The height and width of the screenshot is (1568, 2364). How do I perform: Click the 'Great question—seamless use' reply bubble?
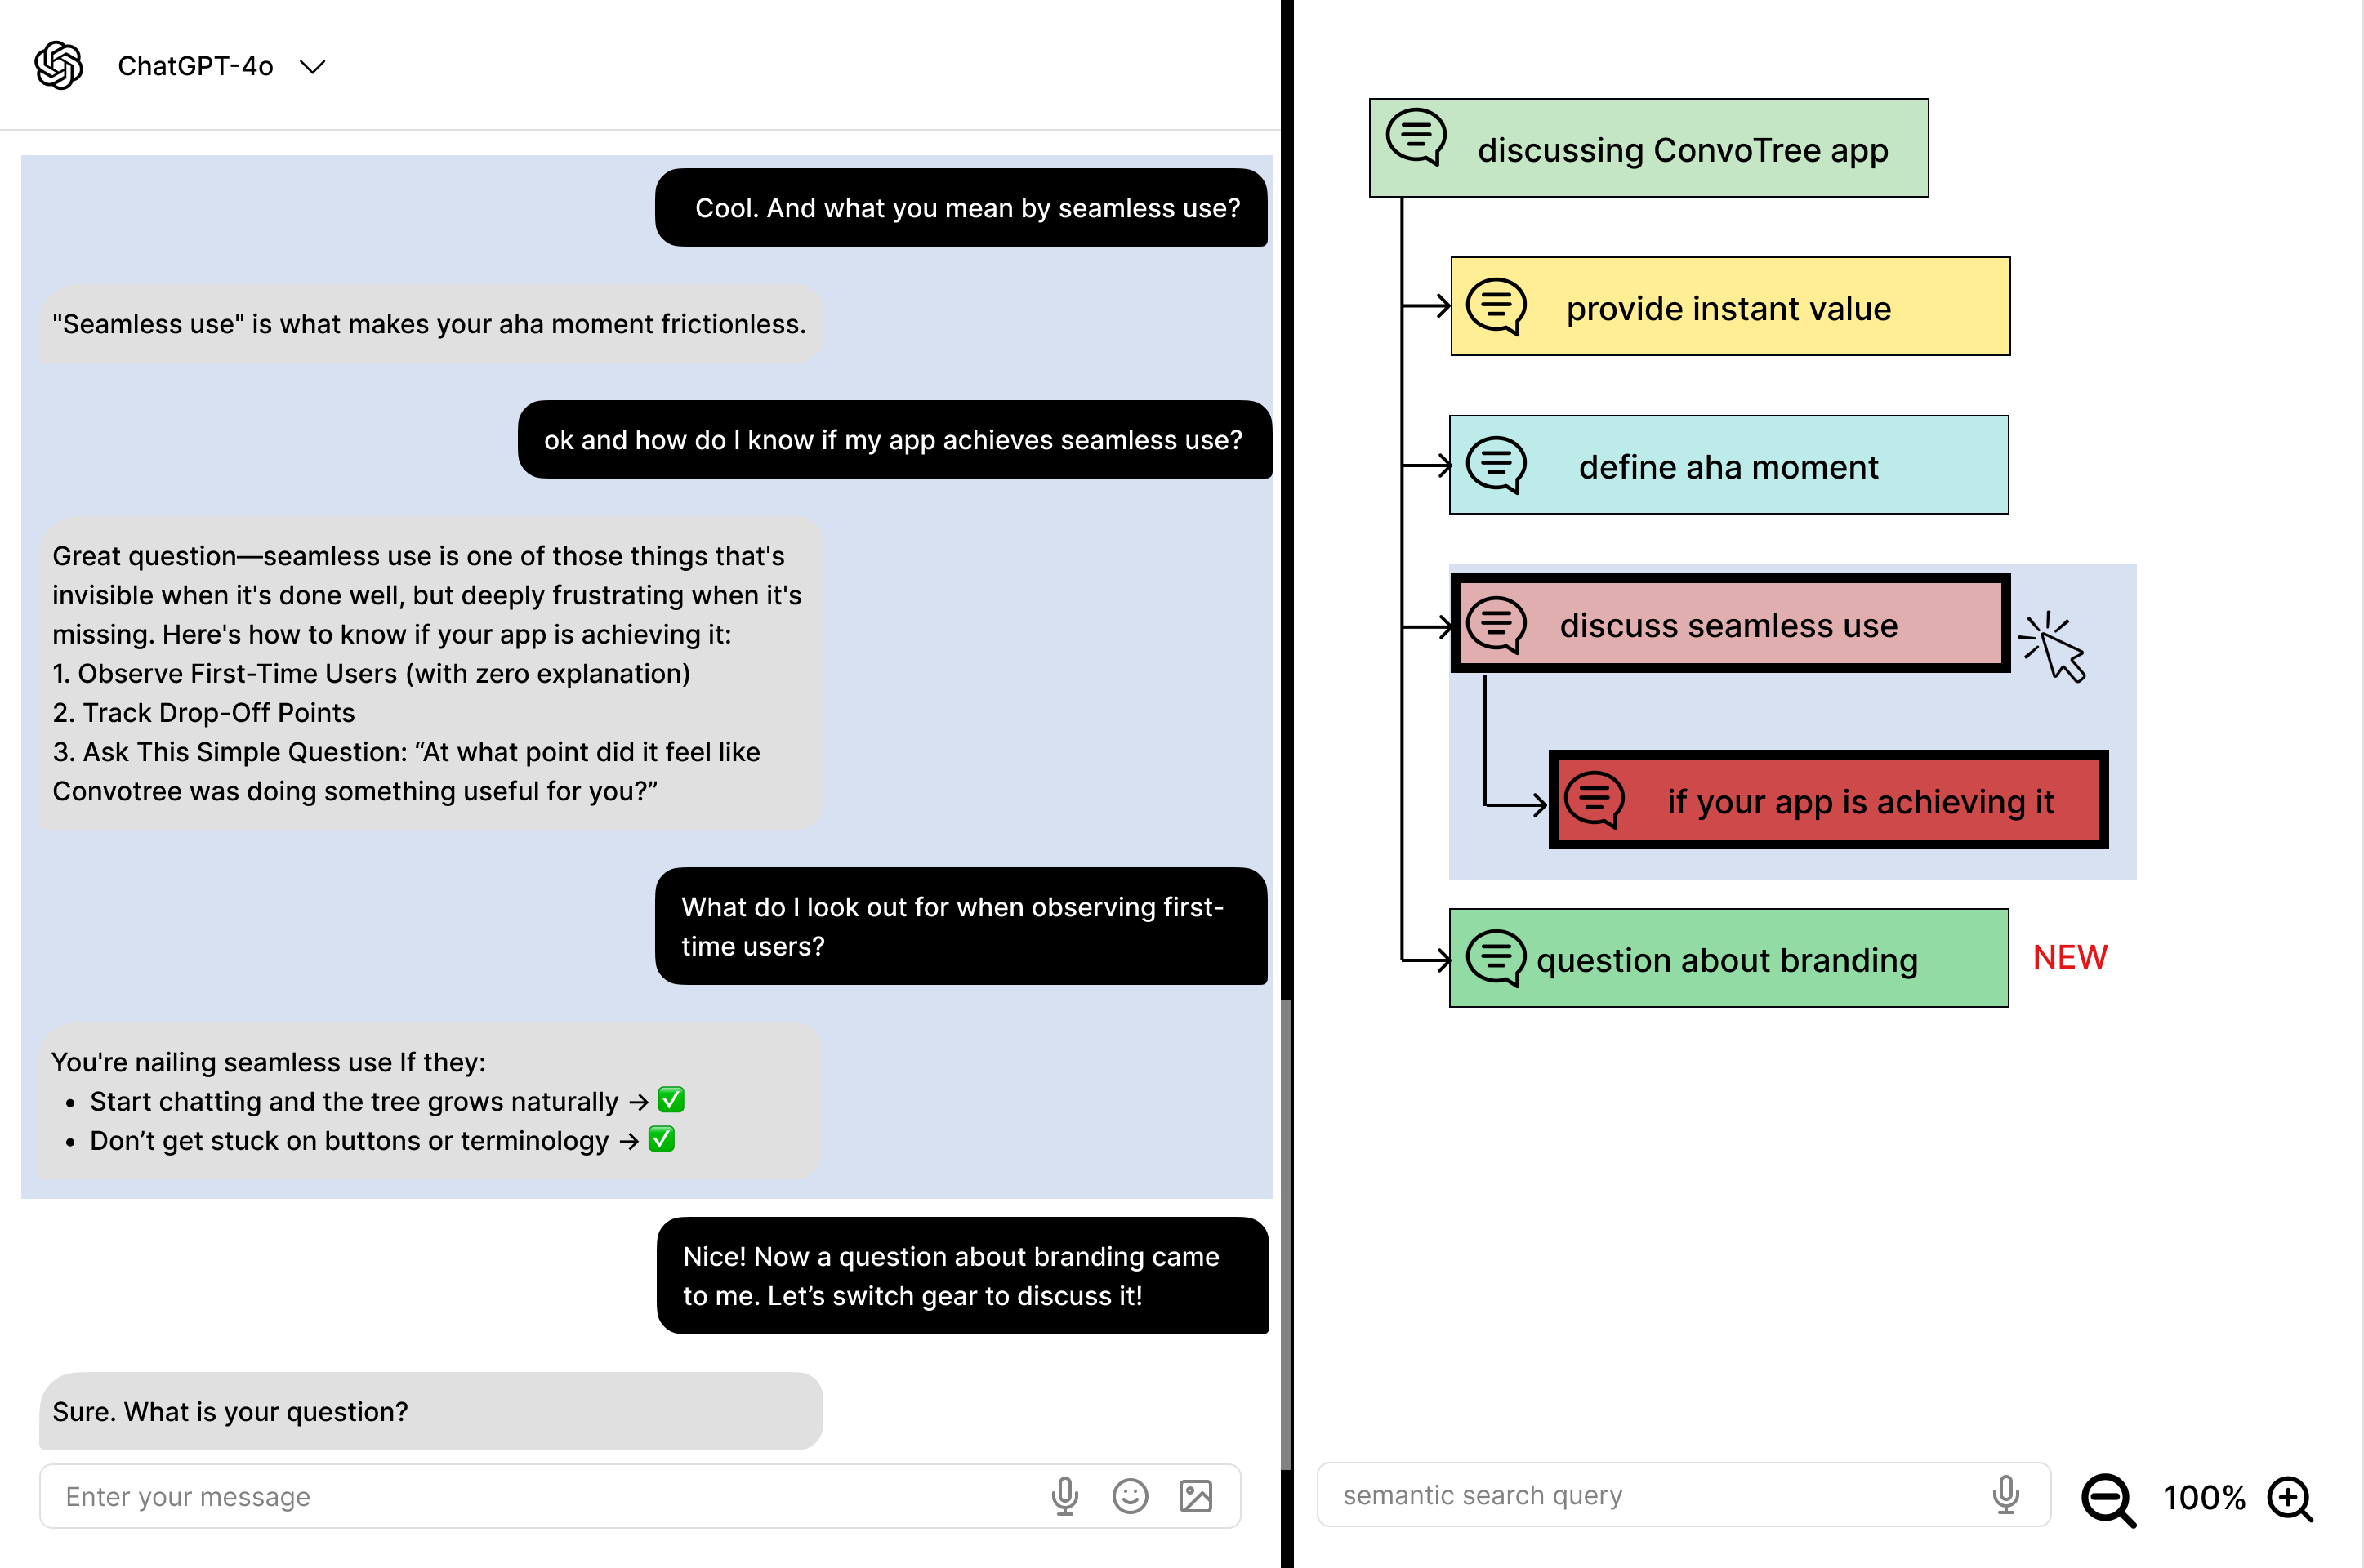[x=431, y=673]
